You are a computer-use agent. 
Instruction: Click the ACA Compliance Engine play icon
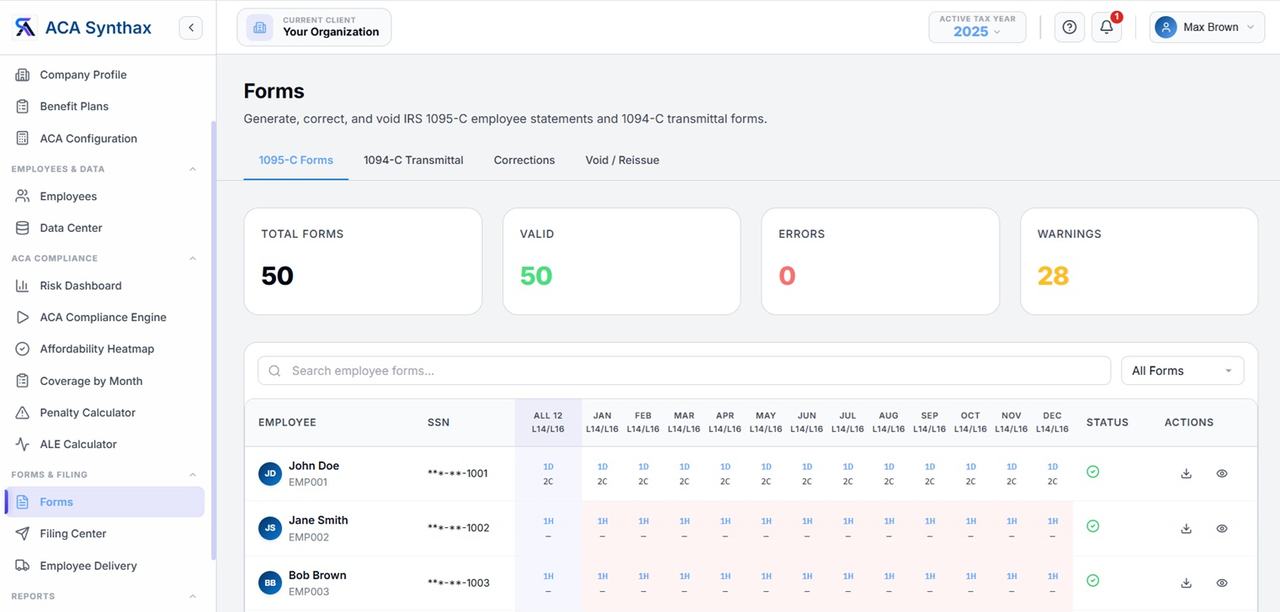[x=22, y=317]
